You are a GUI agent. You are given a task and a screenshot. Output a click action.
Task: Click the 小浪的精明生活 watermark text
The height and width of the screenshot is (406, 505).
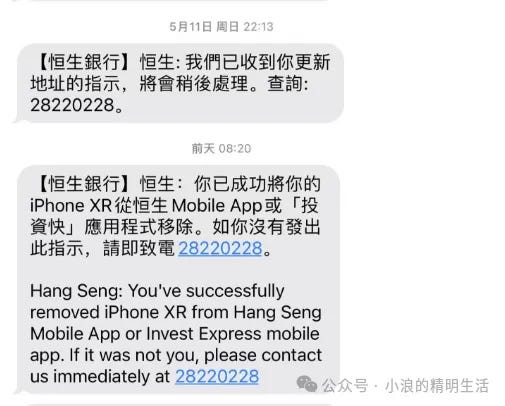pyautogui.click(x=437, y=386)
